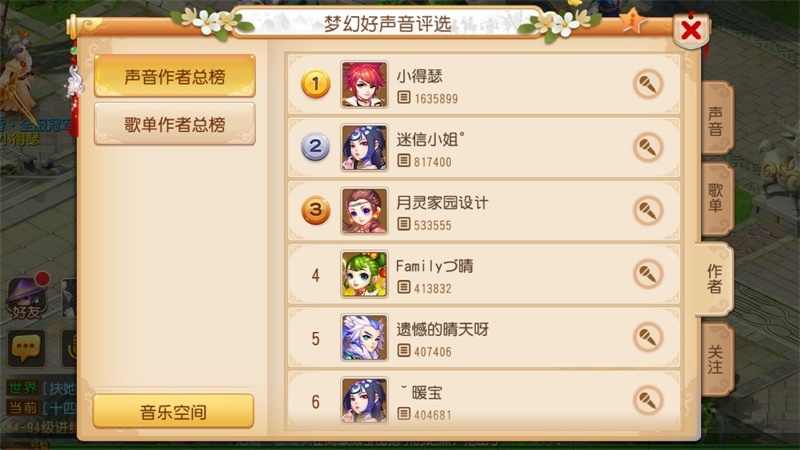This screenshot has width=800, height=450.
Task: Open the 好友 friends icon
Action: [27, 298]
